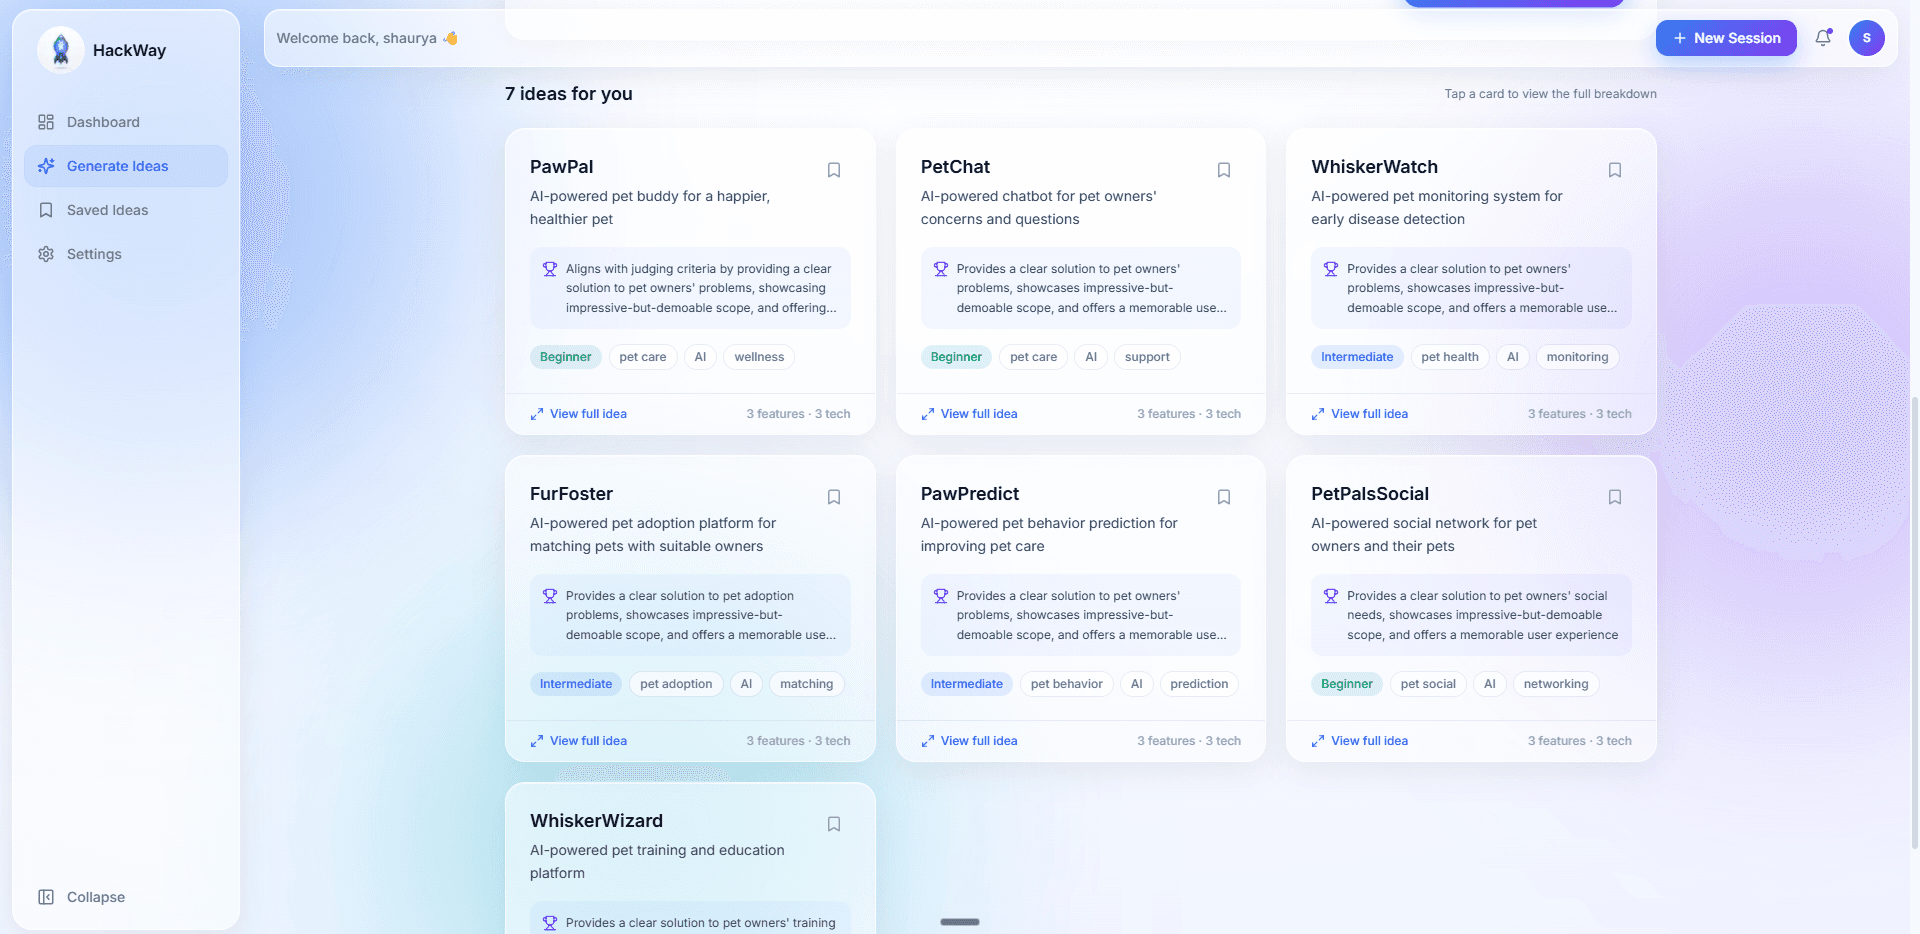Open Settings in the sidebar
Viewport: 1920px width, 934px height.
pos(126,254)
